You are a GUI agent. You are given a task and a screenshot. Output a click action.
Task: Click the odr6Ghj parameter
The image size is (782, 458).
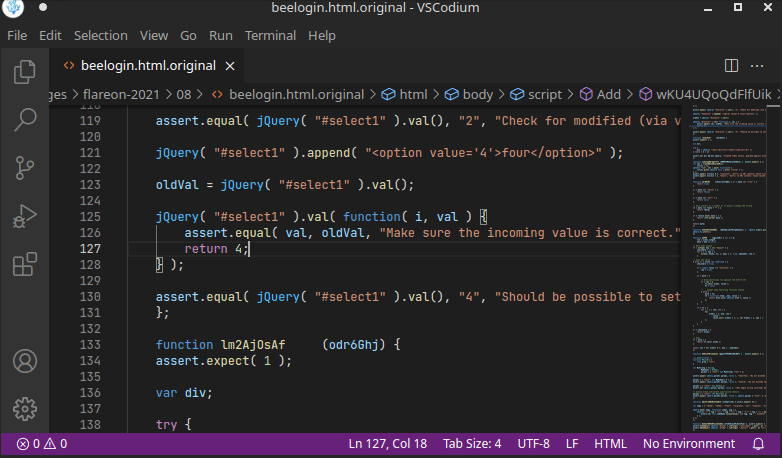tap(354, 345)
